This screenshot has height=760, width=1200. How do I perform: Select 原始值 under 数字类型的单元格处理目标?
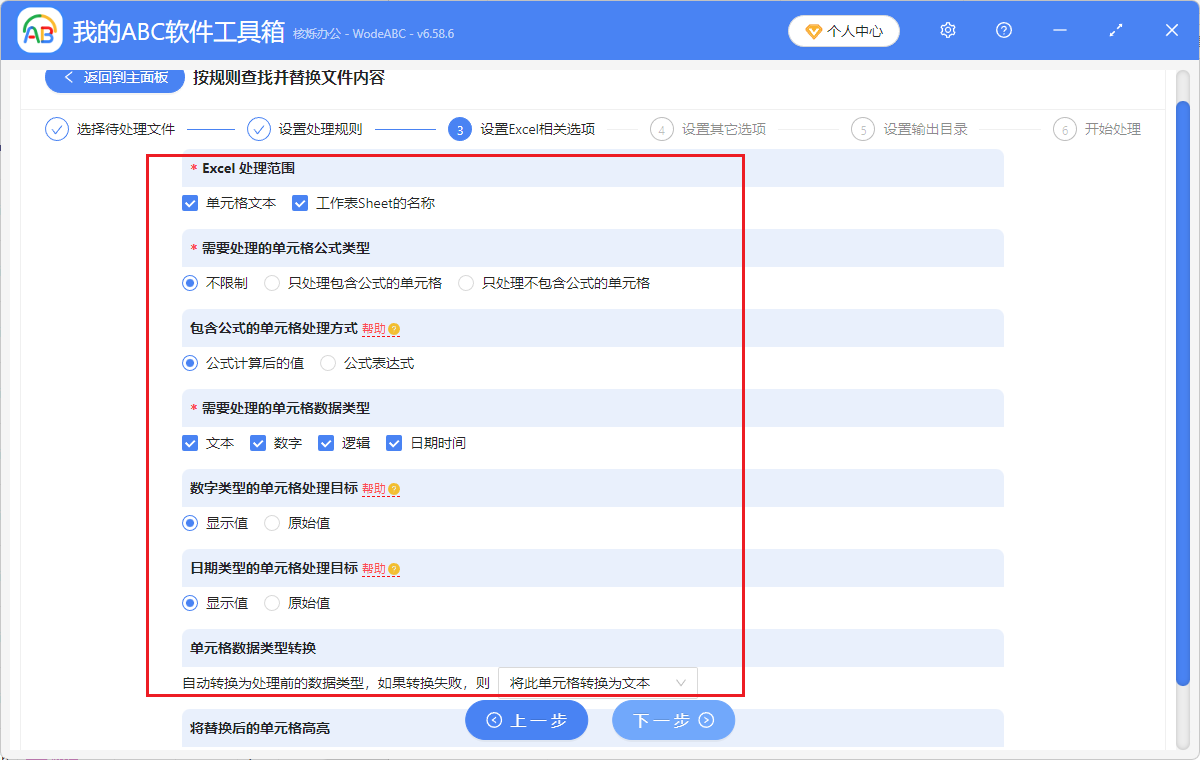click(x=271, y=522)
